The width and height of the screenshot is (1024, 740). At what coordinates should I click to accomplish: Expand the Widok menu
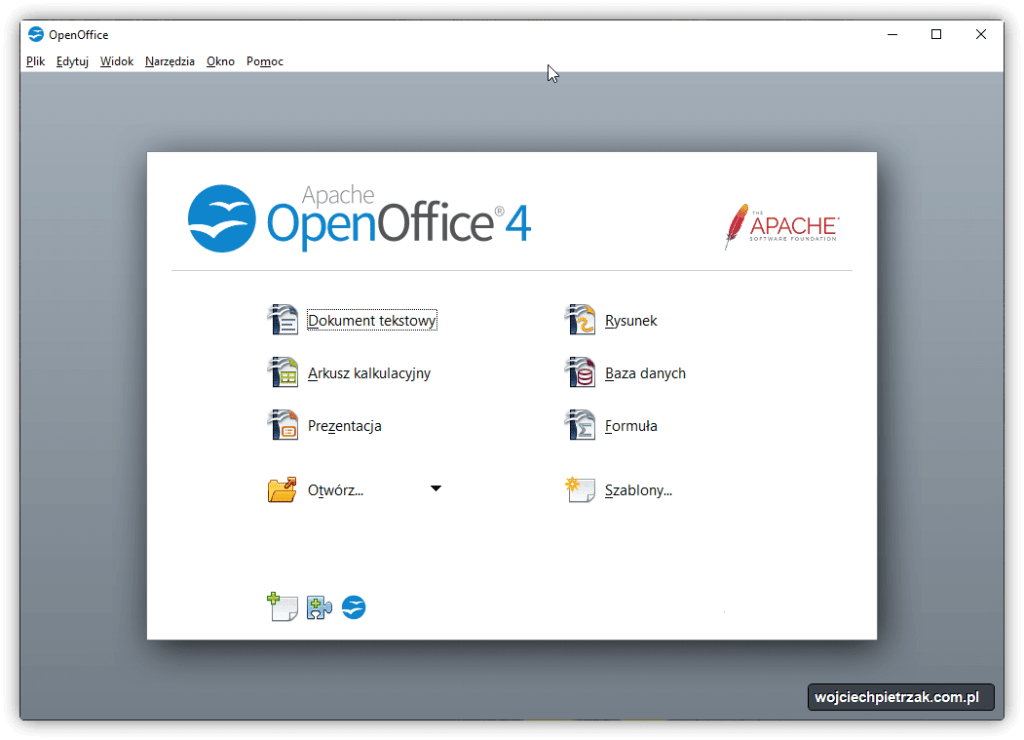[117, 61]
